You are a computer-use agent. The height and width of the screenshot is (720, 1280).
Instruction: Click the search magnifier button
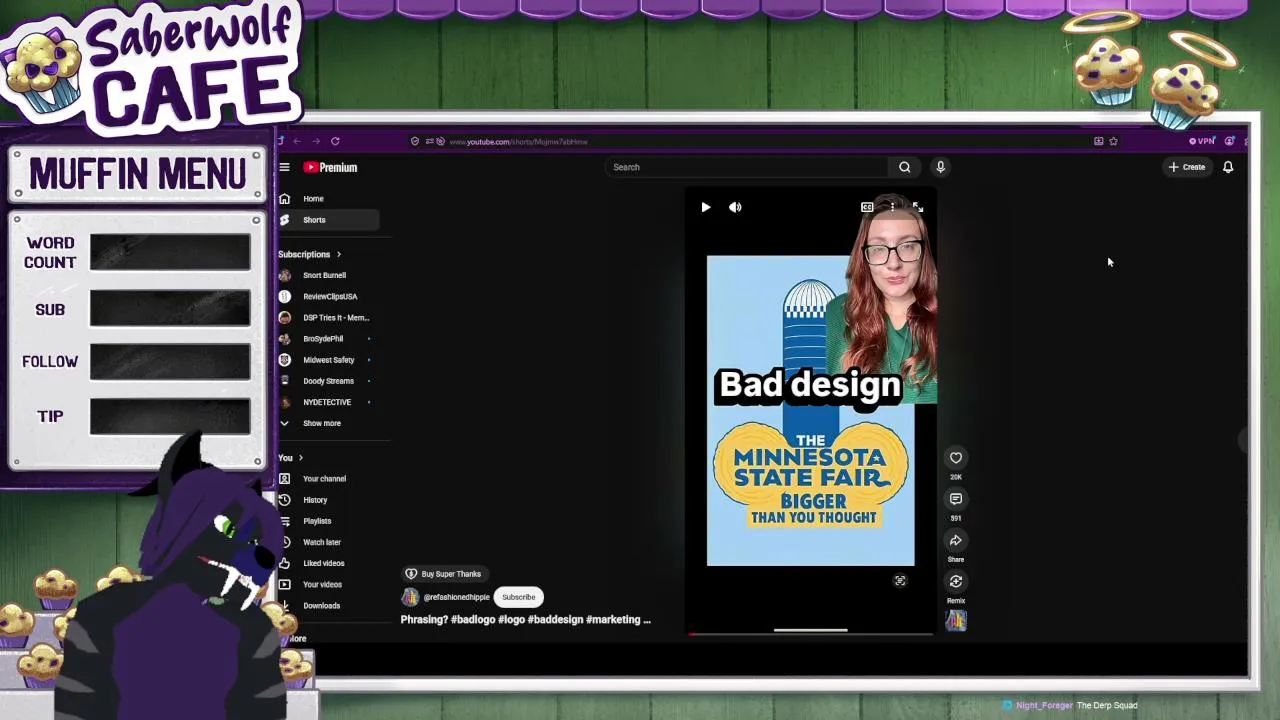pyautogui.click(x=905, y=167)
